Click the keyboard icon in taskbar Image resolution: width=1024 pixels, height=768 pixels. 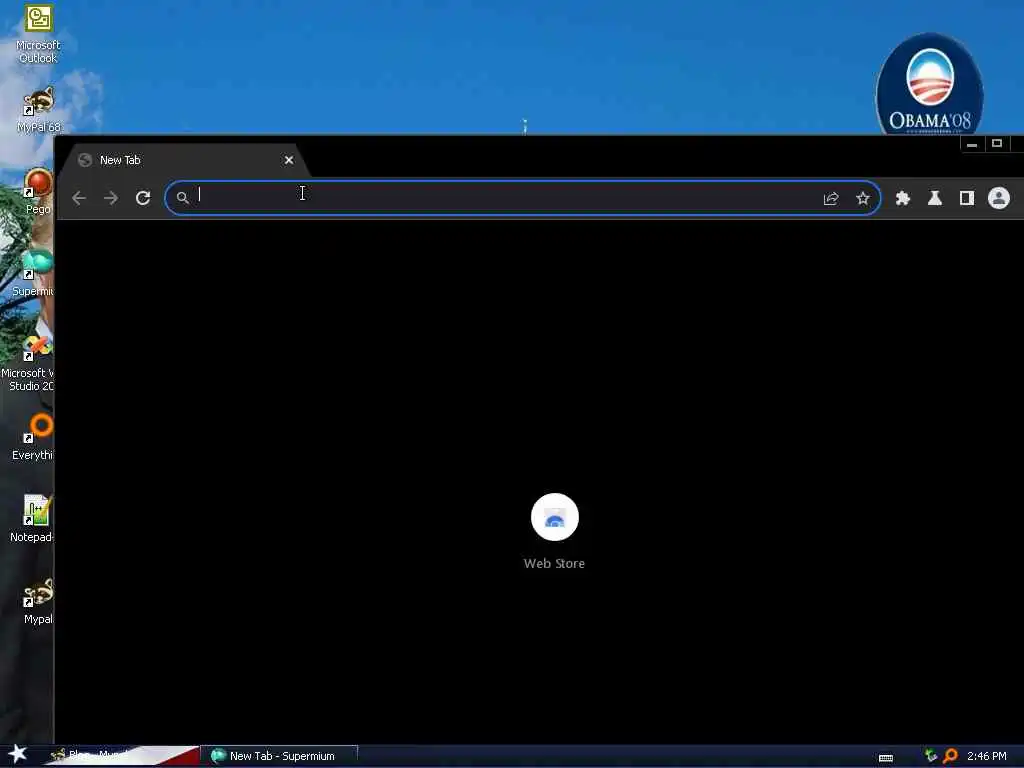point(886,758)
